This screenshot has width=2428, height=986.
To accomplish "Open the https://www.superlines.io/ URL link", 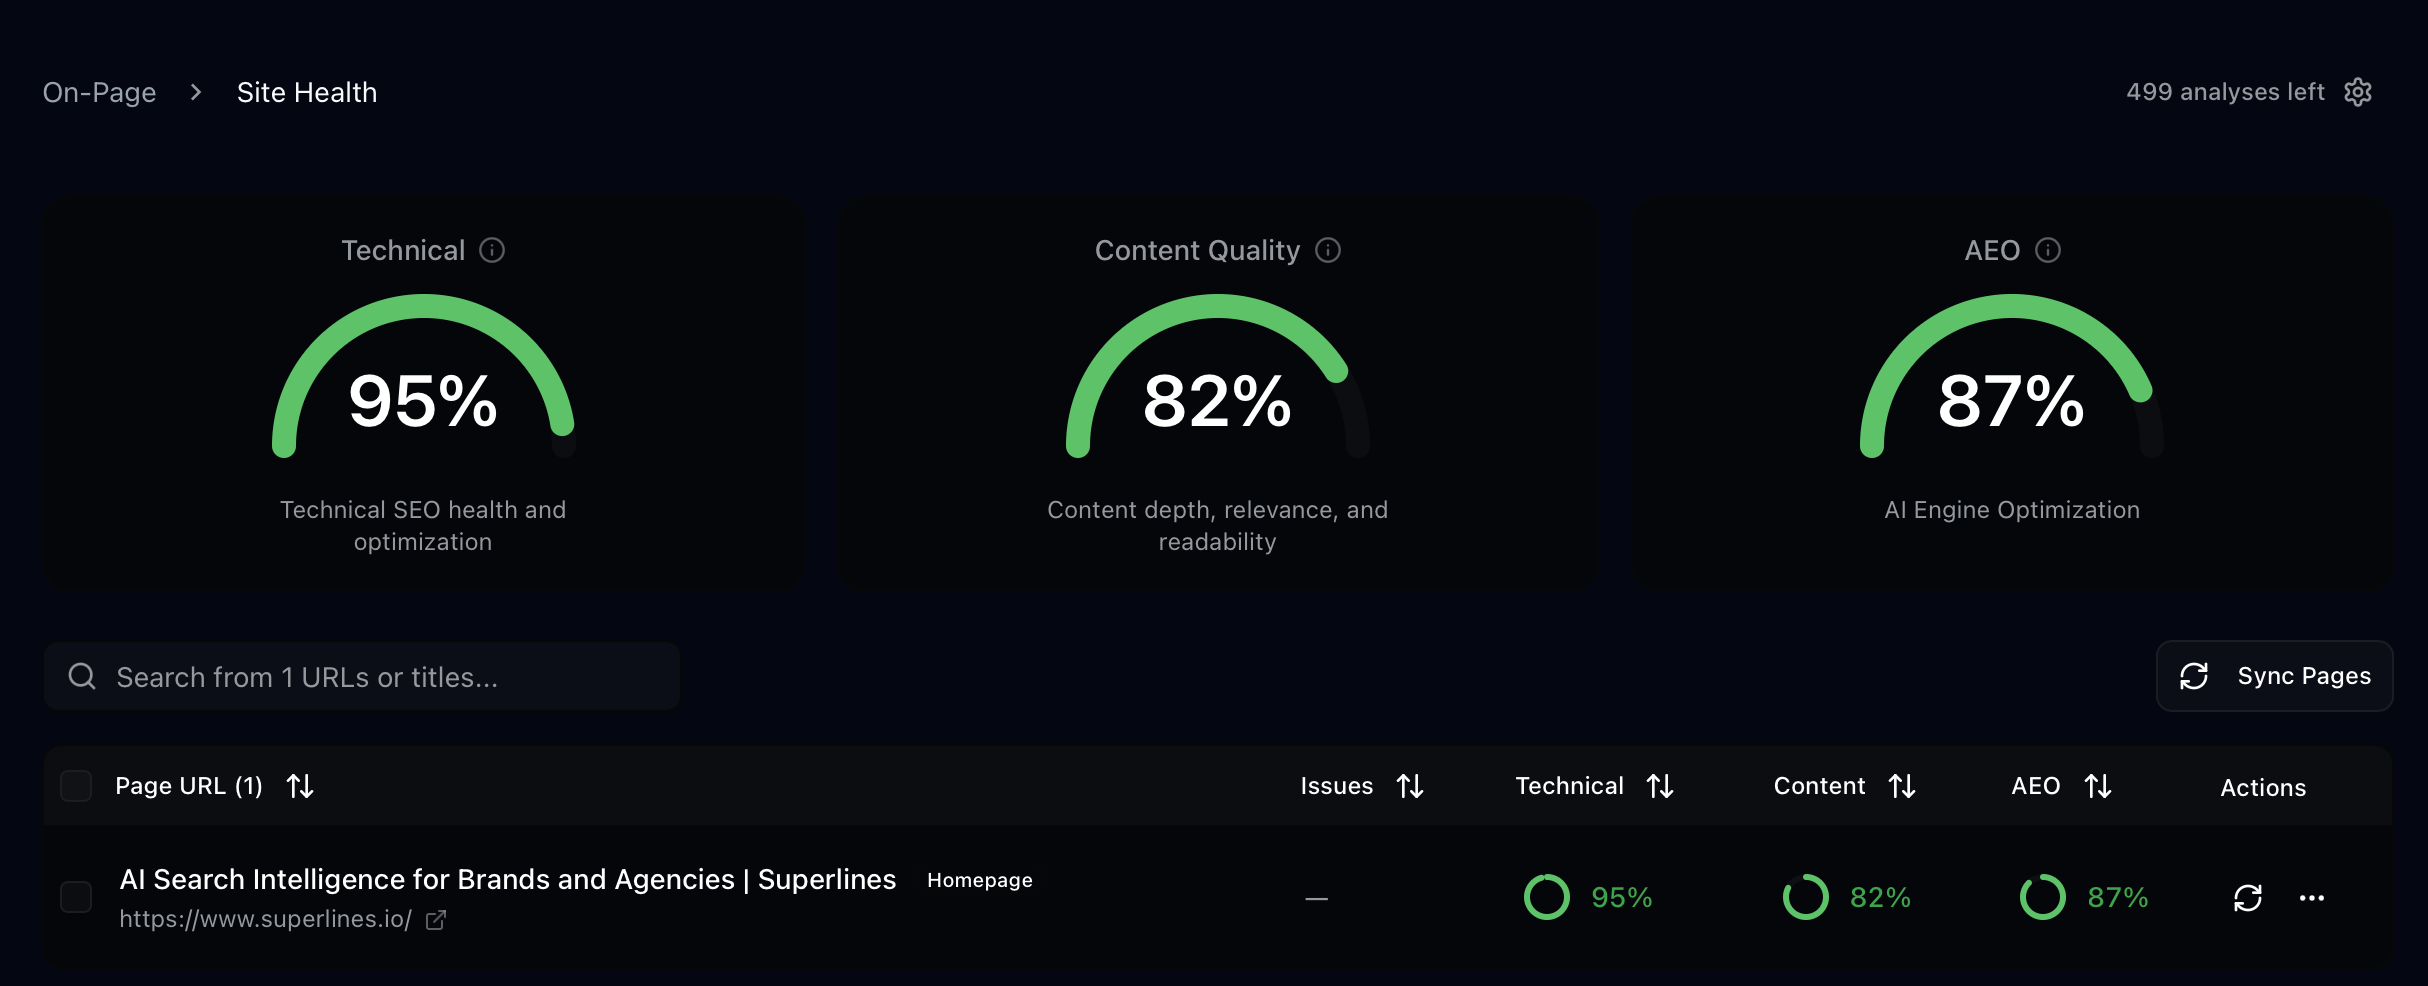I will tap(265, 919).
